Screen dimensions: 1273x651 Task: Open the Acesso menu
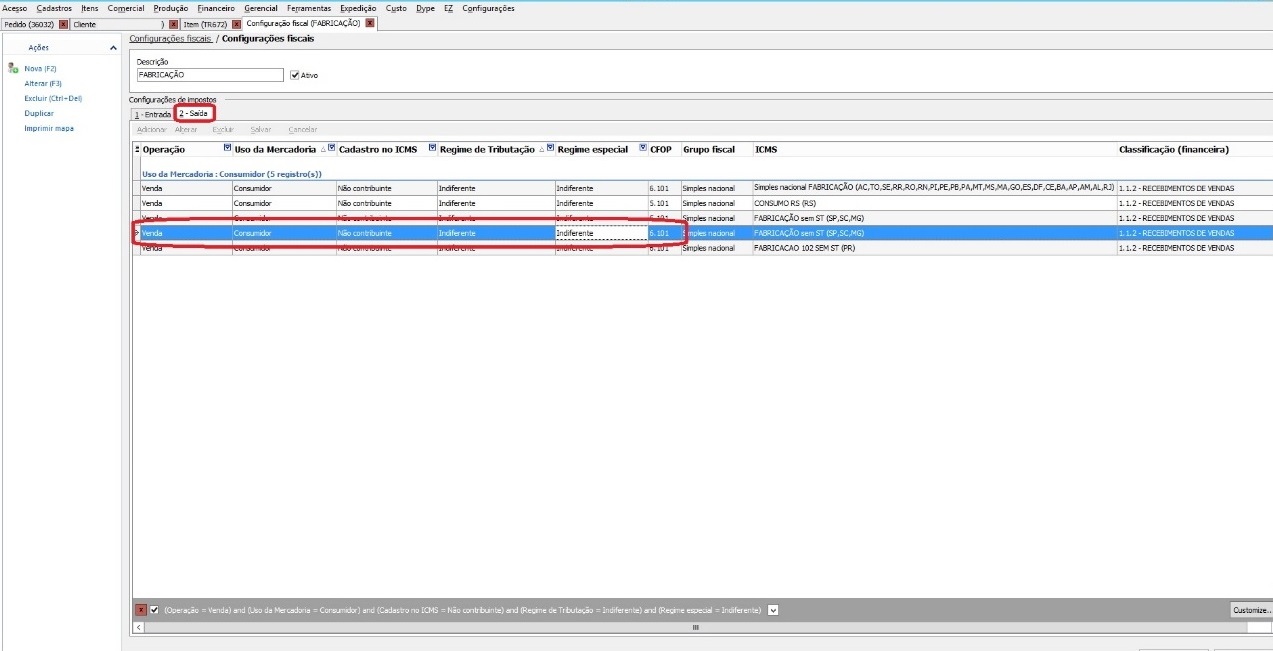[15, 8]
